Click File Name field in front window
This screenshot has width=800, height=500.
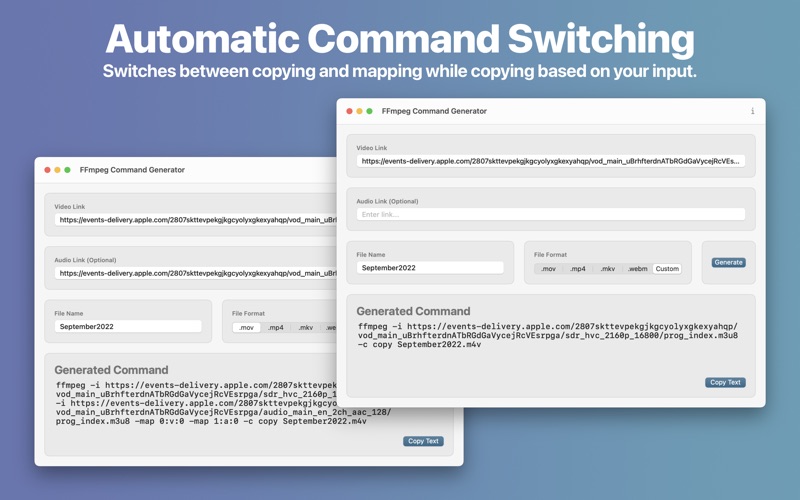click(x=430, y=267)
